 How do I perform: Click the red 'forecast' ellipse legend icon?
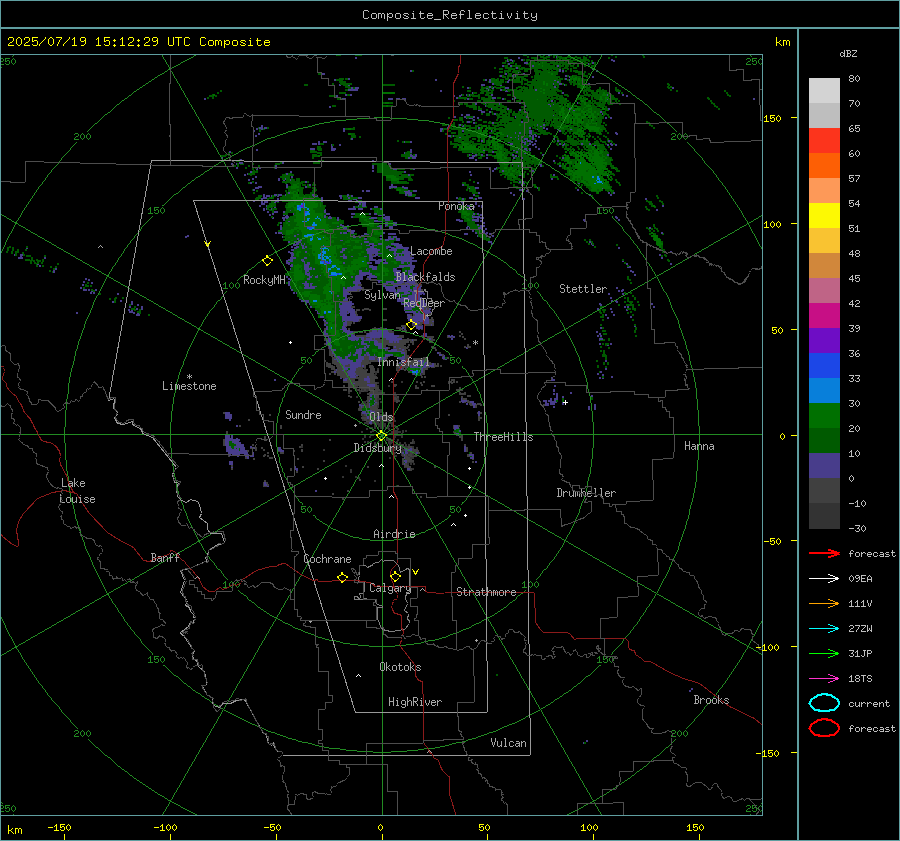[x=824, y=728]
